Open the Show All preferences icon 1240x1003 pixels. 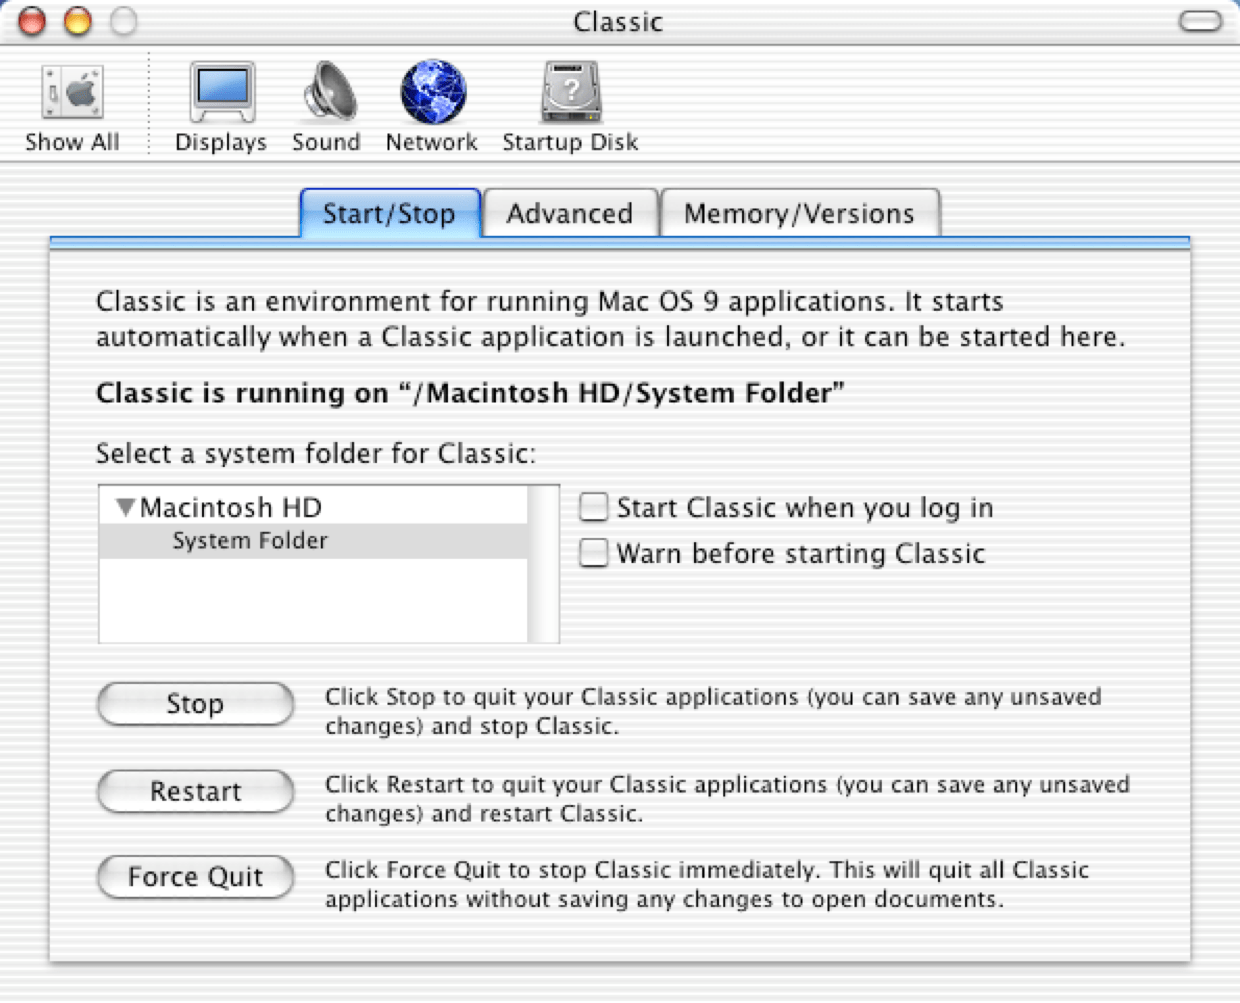click(72, 93)
